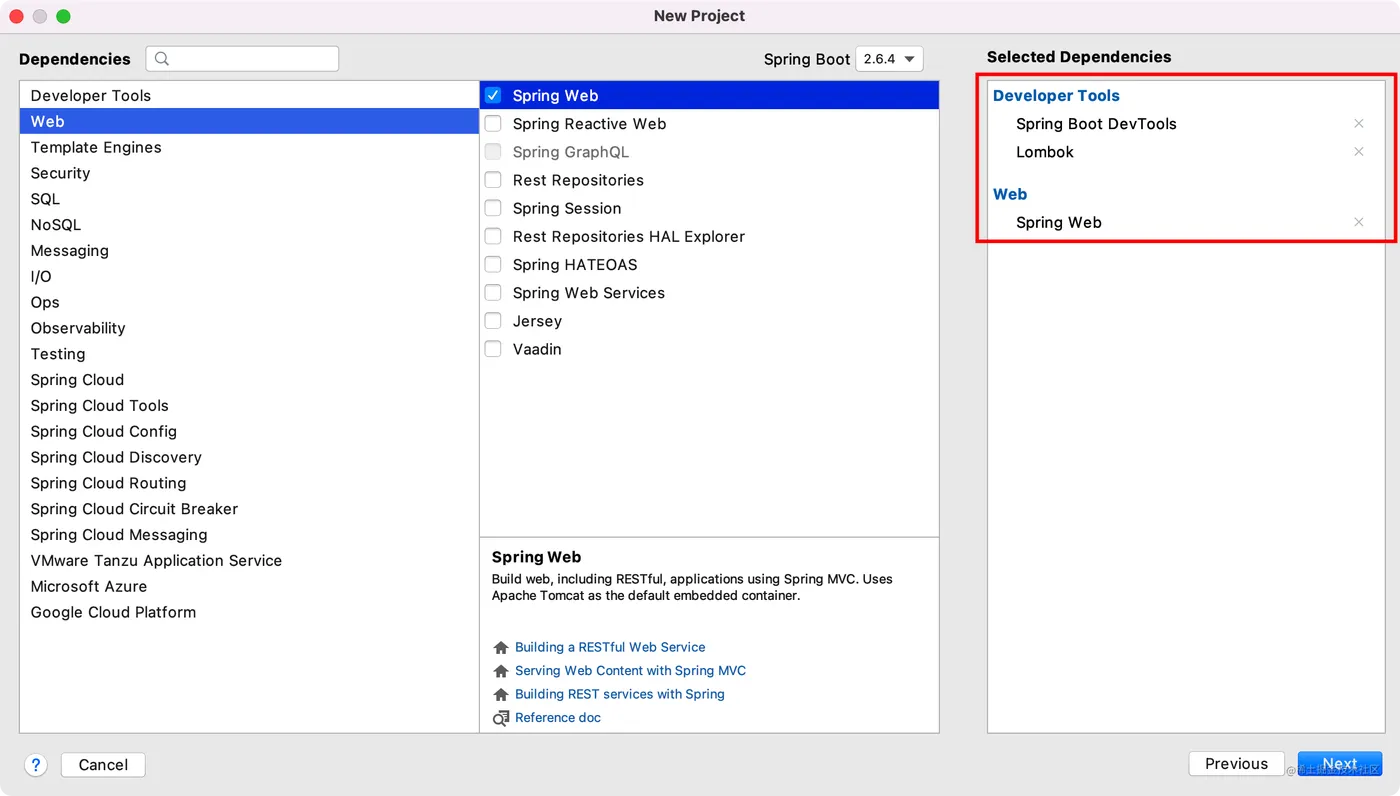This screenshot has width=1400, height=796.
Task: Open Serving Web Content with Spring MVC link
Action: click(x=630, y=671)
